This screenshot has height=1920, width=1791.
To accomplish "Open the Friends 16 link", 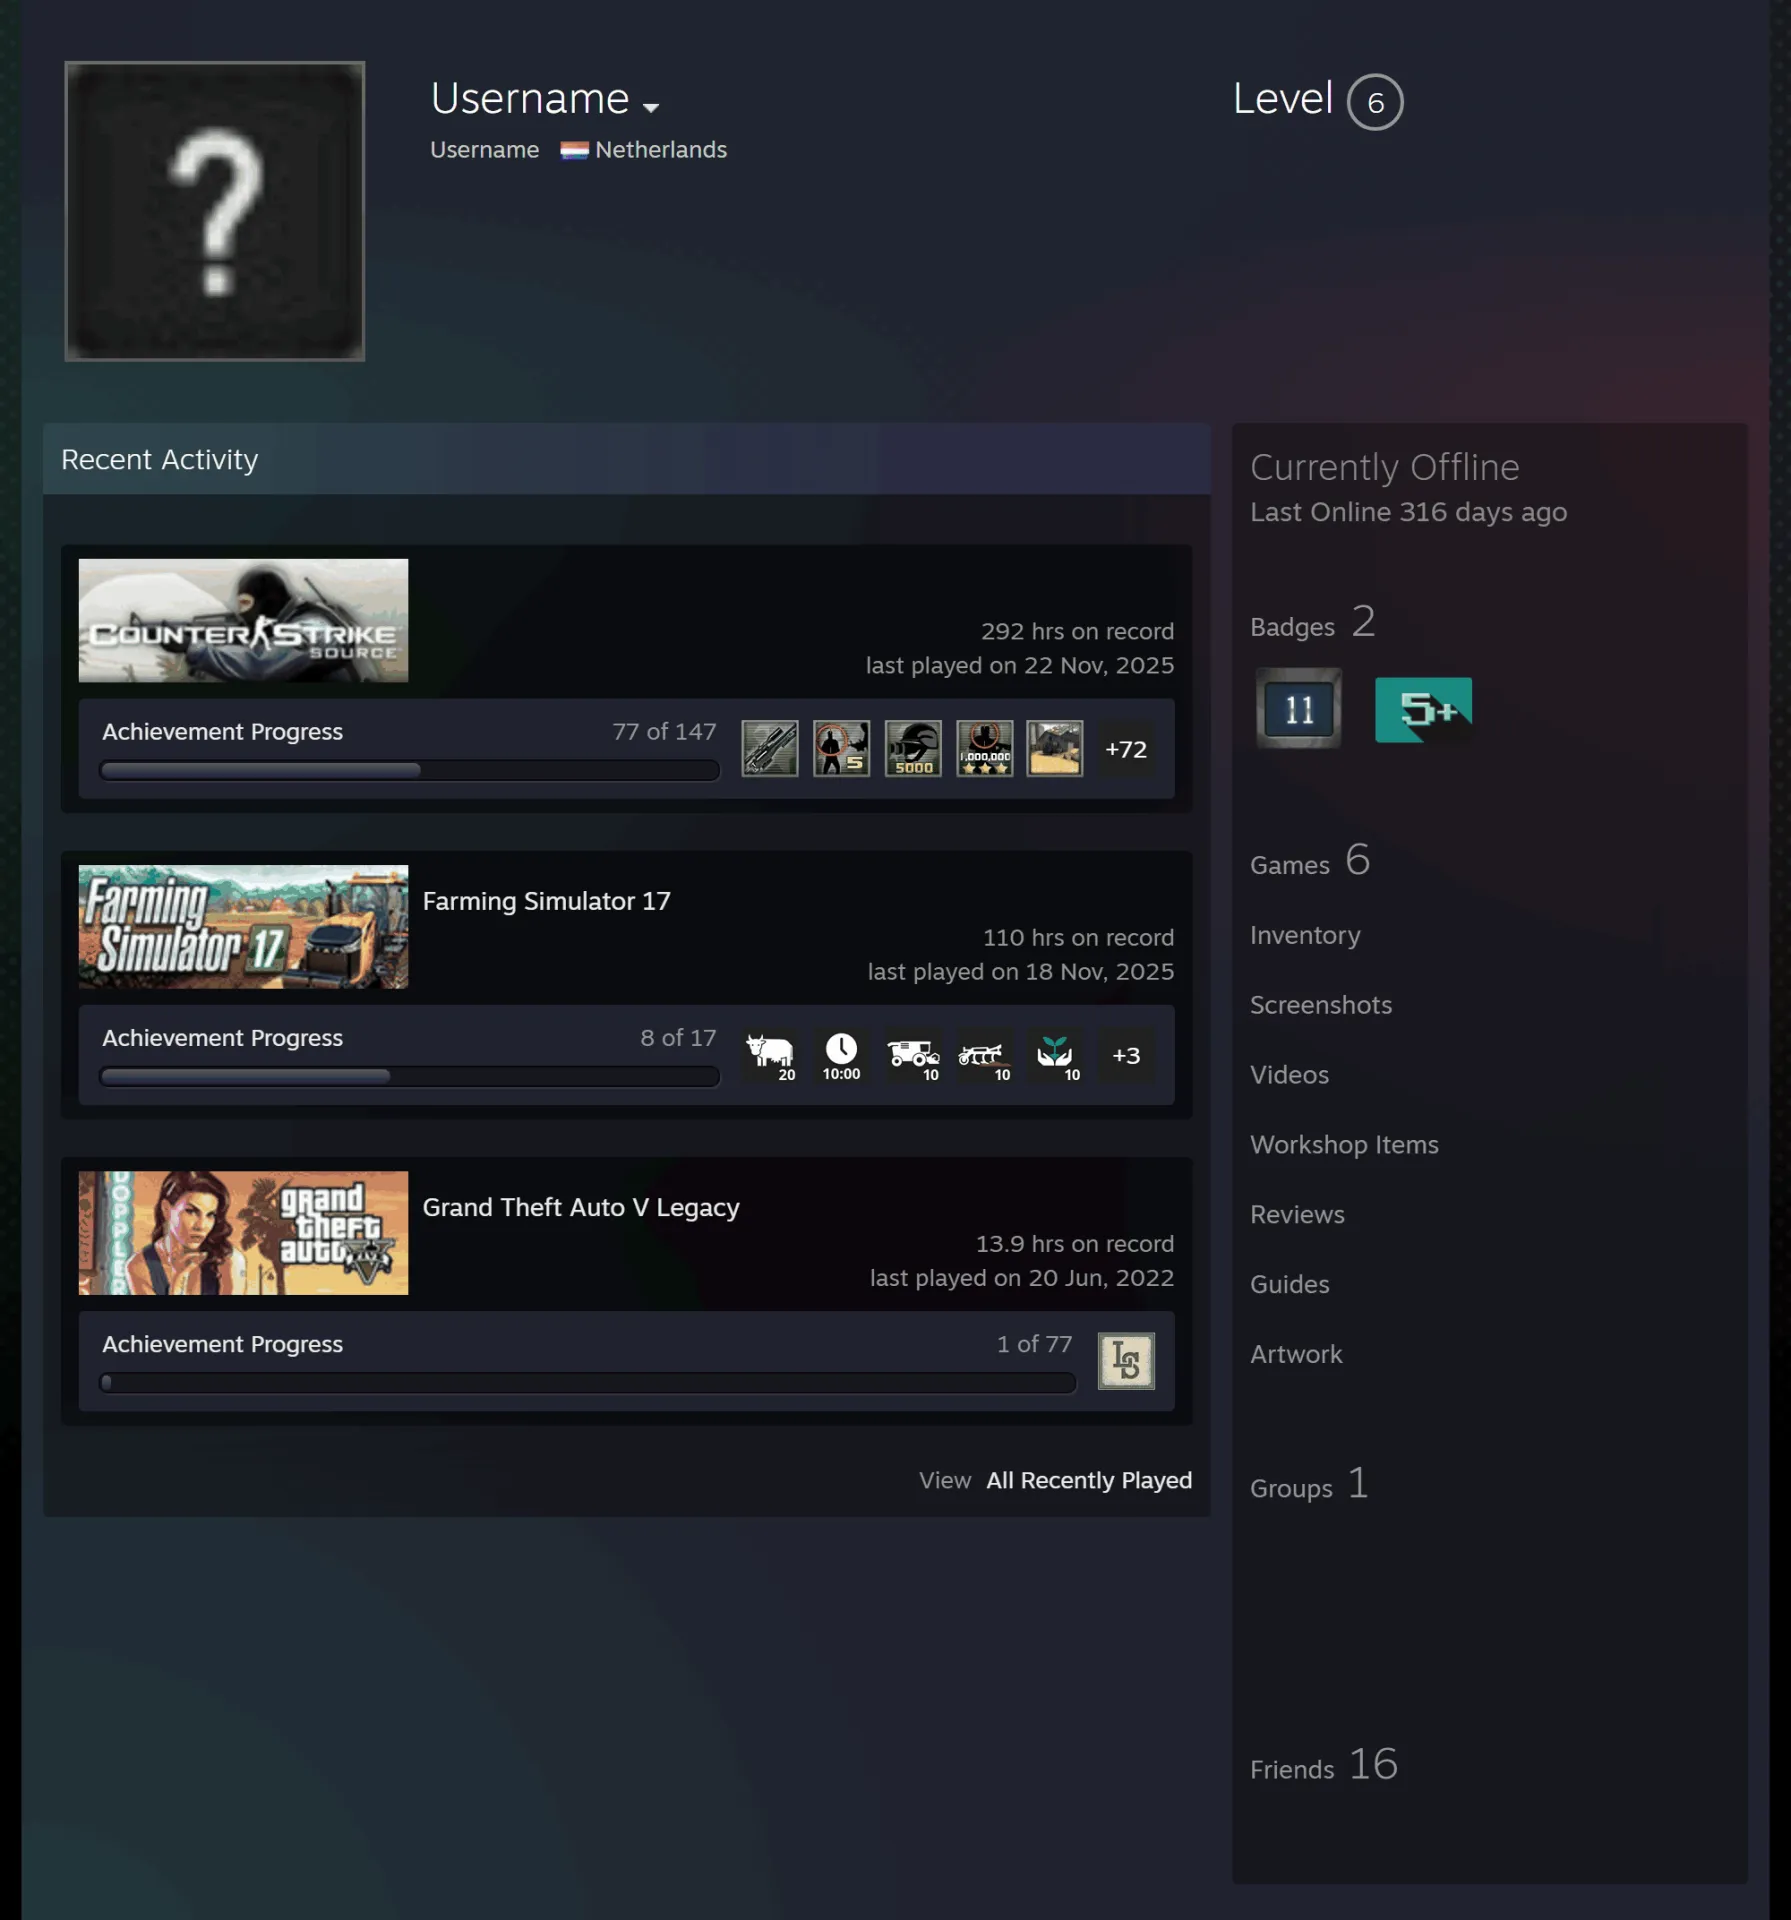I will [1324, 1765].
